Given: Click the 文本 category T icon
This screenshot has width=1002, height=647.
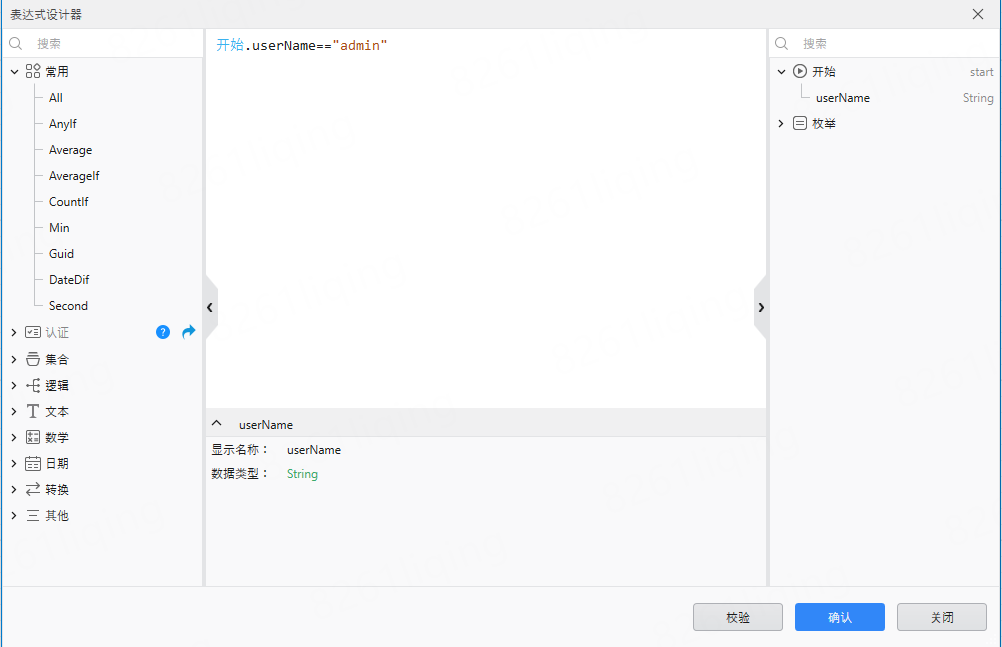Looking at the screenshot, I should (x=33, y=411).
